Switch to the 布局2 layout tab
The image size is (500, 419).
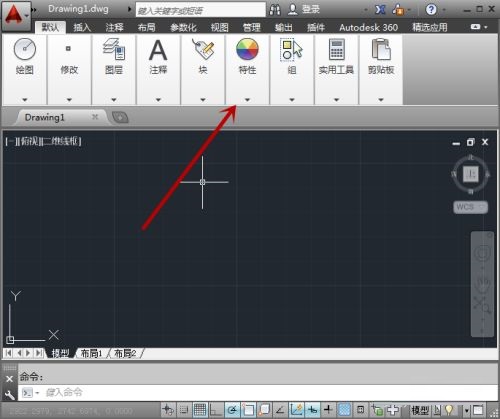pos(125,353)
